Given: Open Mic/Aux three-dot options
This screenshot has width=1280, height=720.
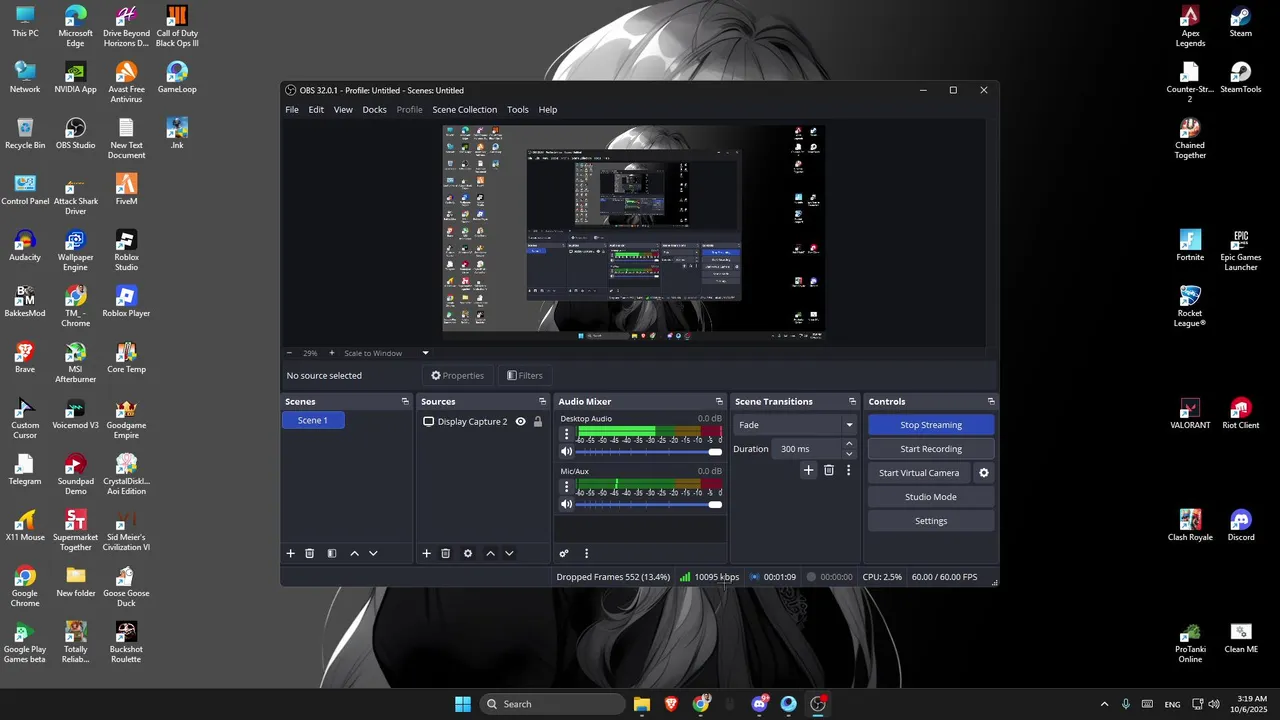Looking at the screenshot, I should coord(566,487).
